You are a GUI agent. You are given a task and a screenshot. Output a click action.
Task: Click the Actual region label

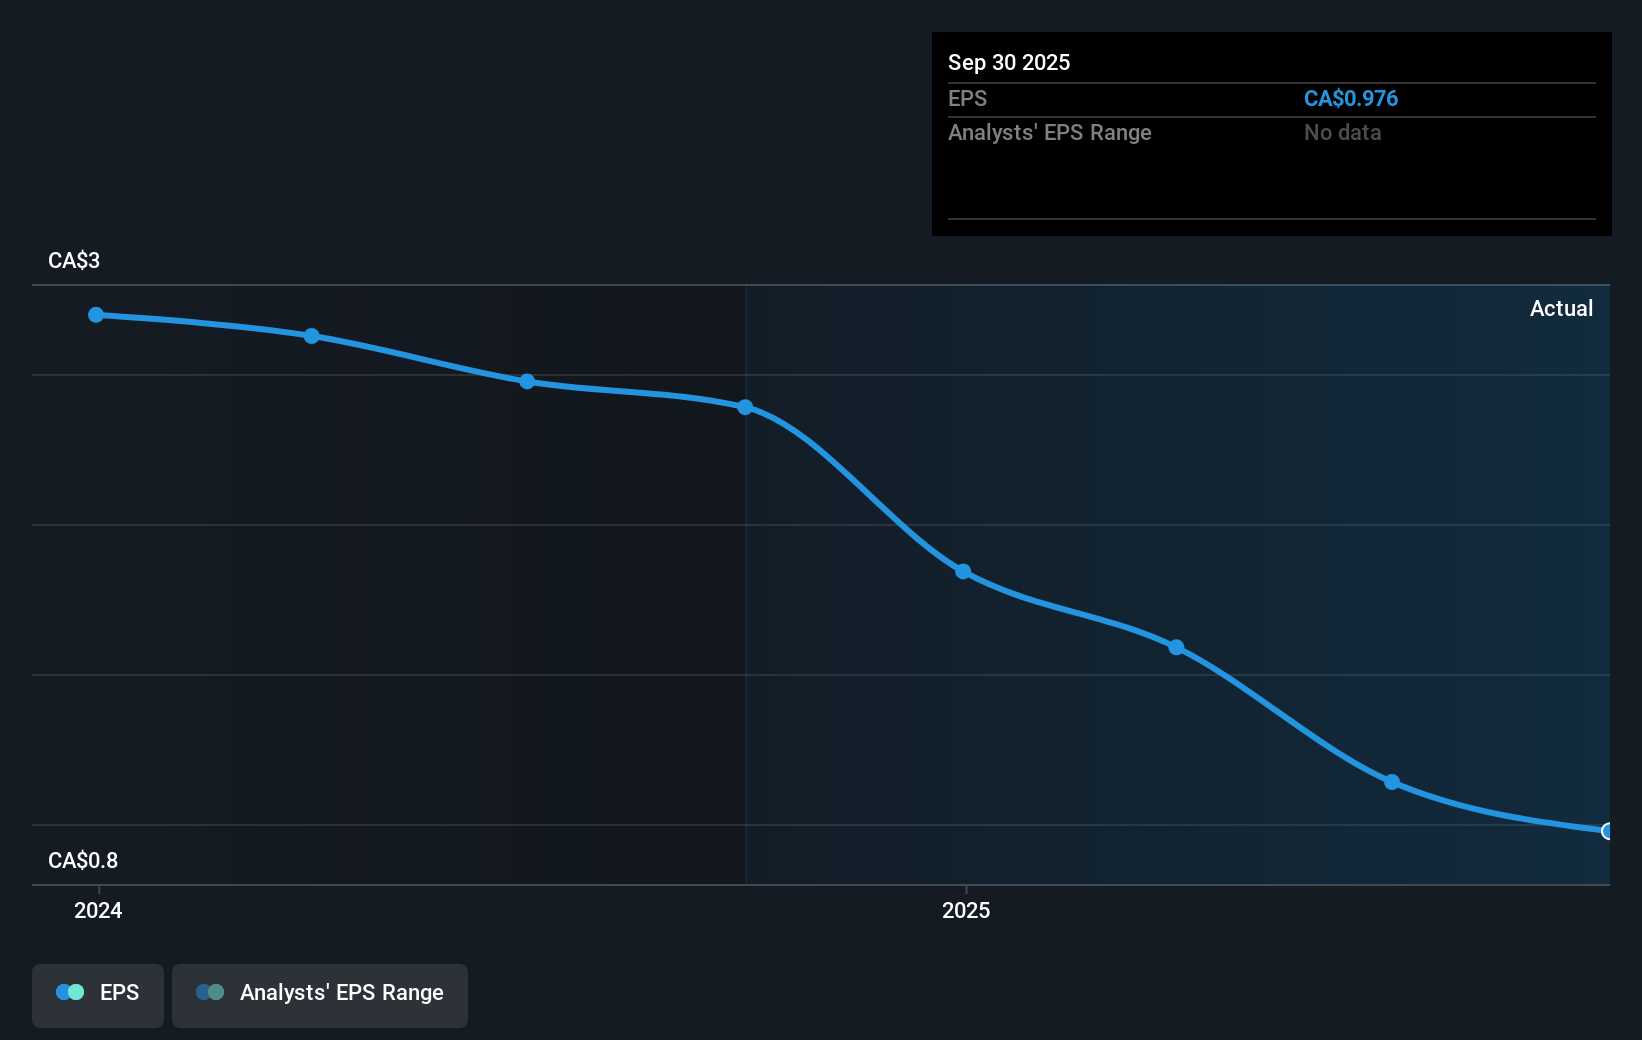pyautogui.click(x=1561, y=309)
